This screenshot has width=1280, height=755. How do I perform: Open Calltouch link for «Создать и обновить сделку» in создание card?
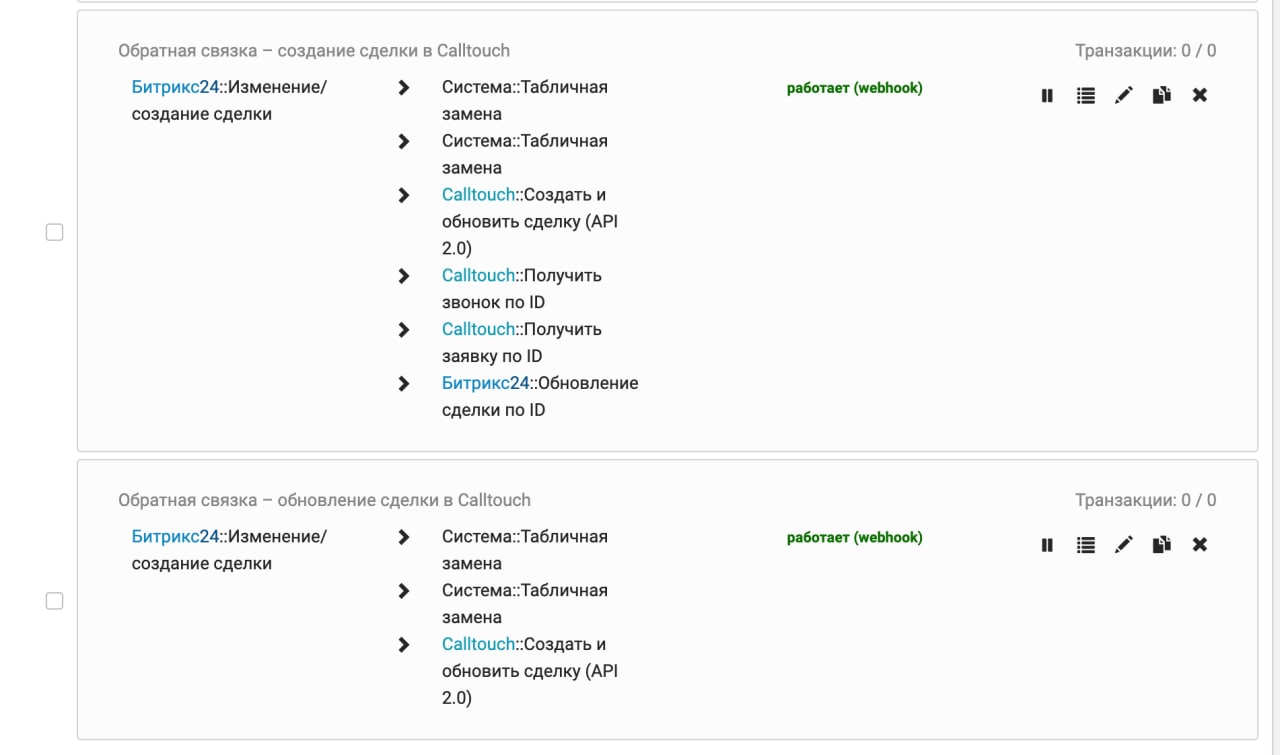[478, 195]
